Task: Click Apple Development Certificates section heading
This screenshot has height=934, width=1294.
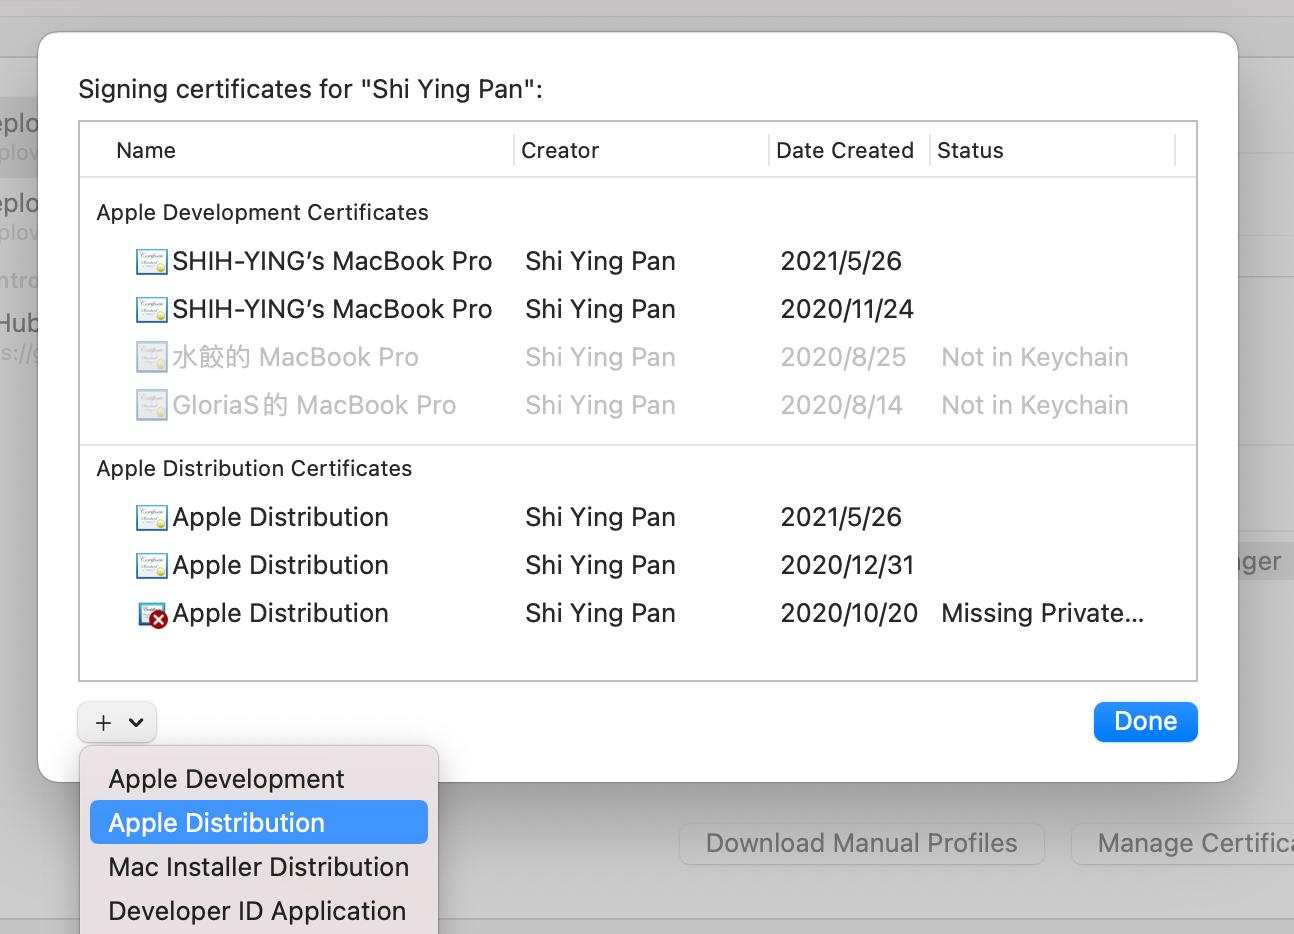Action: (x=262, y=213)
